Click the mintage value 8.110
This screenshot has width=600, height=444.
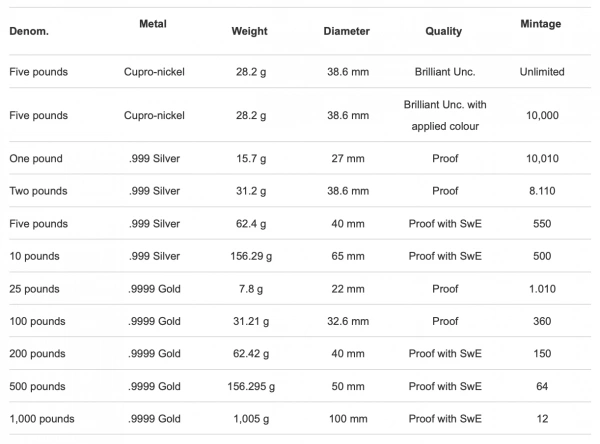tap(542, 191)
